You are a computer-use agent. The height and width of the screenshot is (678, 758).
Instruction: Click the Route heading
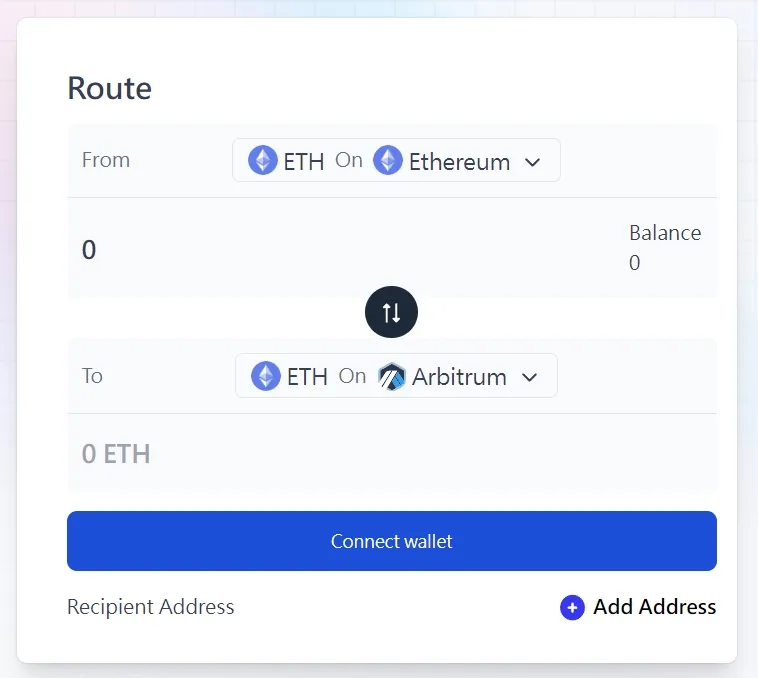pyautogui.click(x=110, y=89)
